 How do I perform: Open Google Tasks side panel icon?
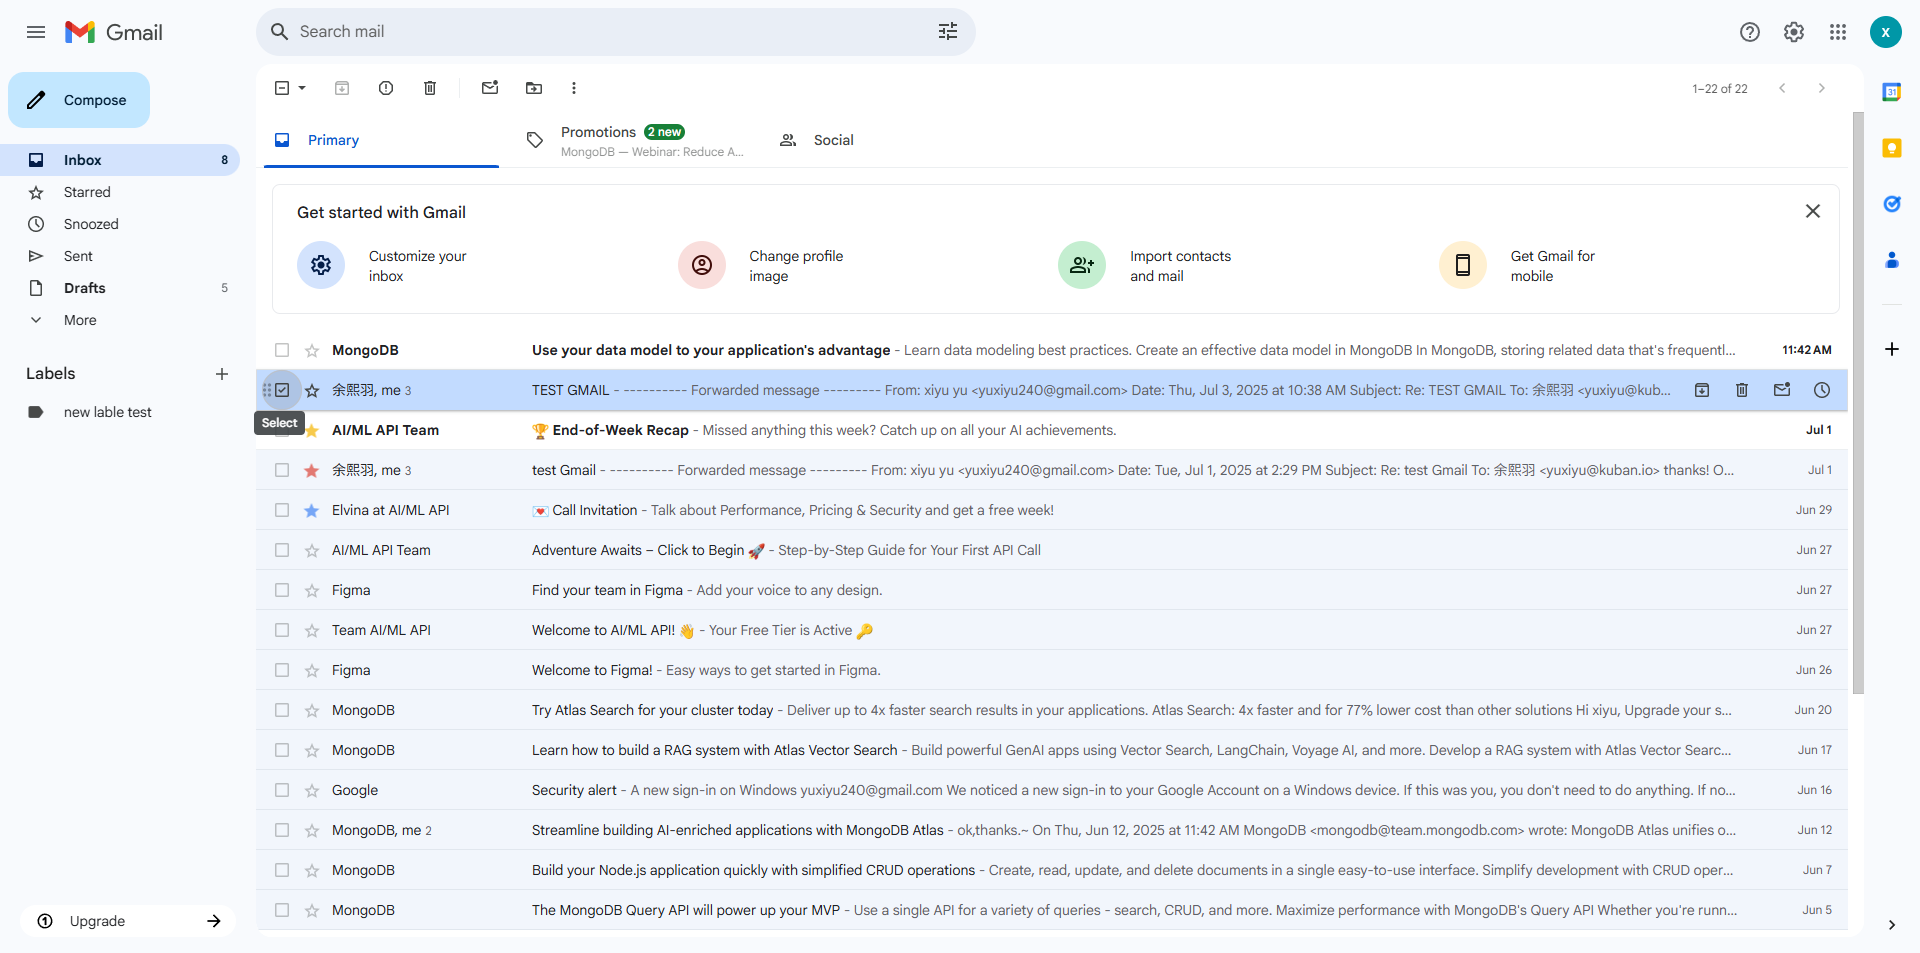(x=1892, y=204)
